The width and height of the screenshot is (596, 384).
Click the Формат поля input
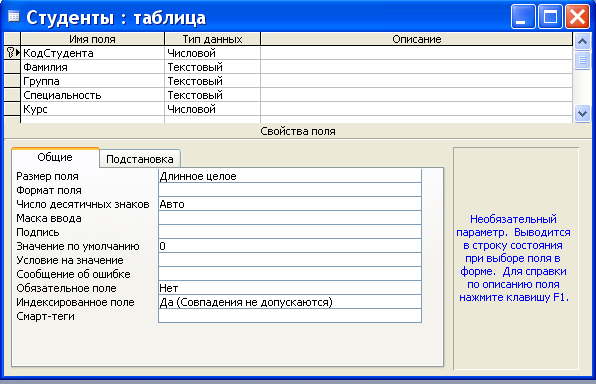(x=290, y=190)
